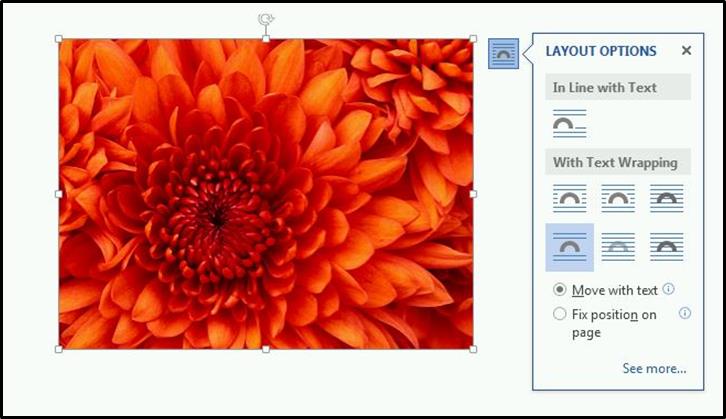Select Top and Bottom wrapping
This screenshot has width=726, height=419.
(x=570, y=247)
